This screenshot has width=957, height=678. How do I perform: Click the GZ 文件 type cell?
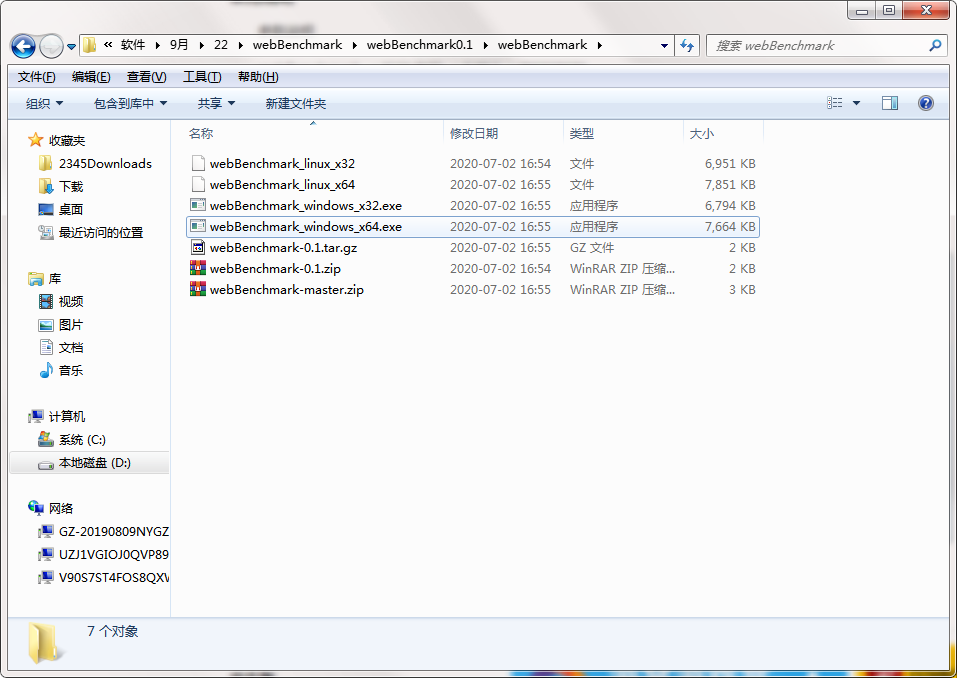(591, 248)
